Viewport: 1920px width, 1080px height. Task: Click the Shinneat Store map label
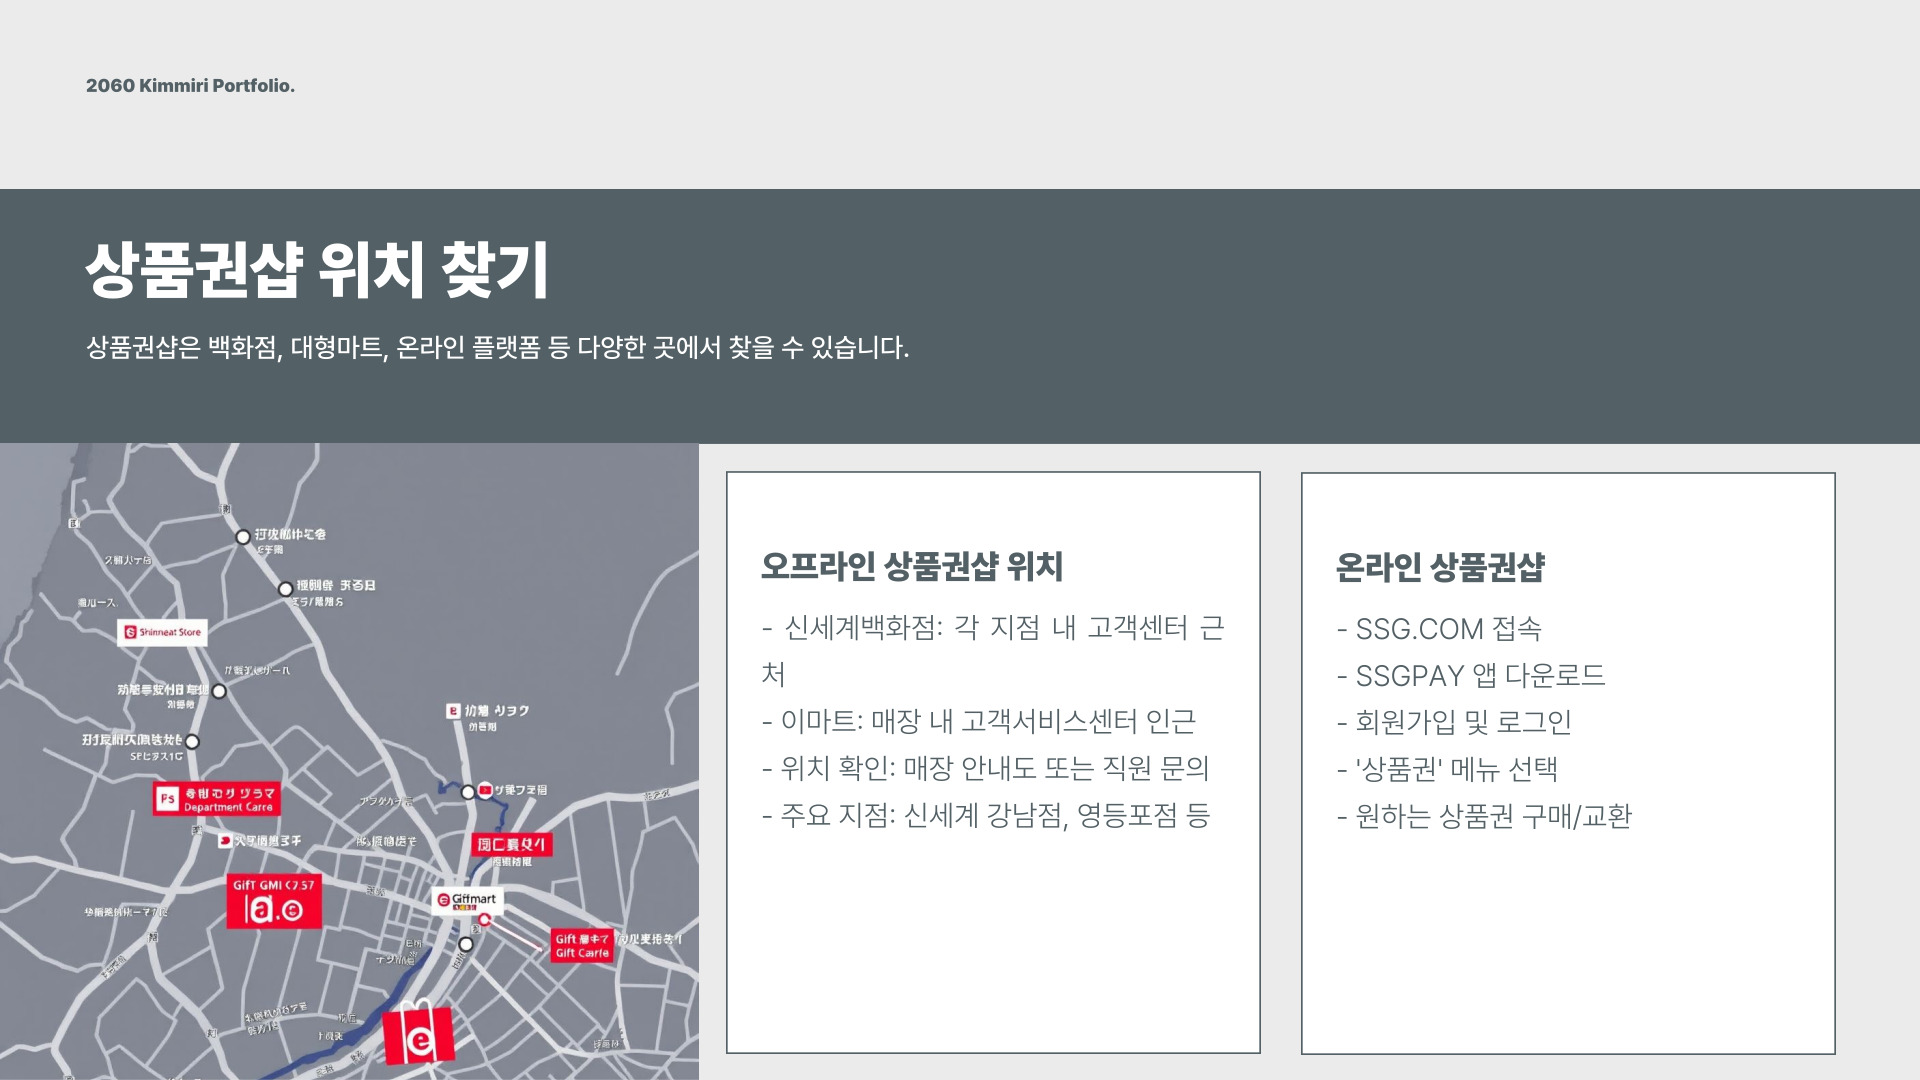pos(163,632)
